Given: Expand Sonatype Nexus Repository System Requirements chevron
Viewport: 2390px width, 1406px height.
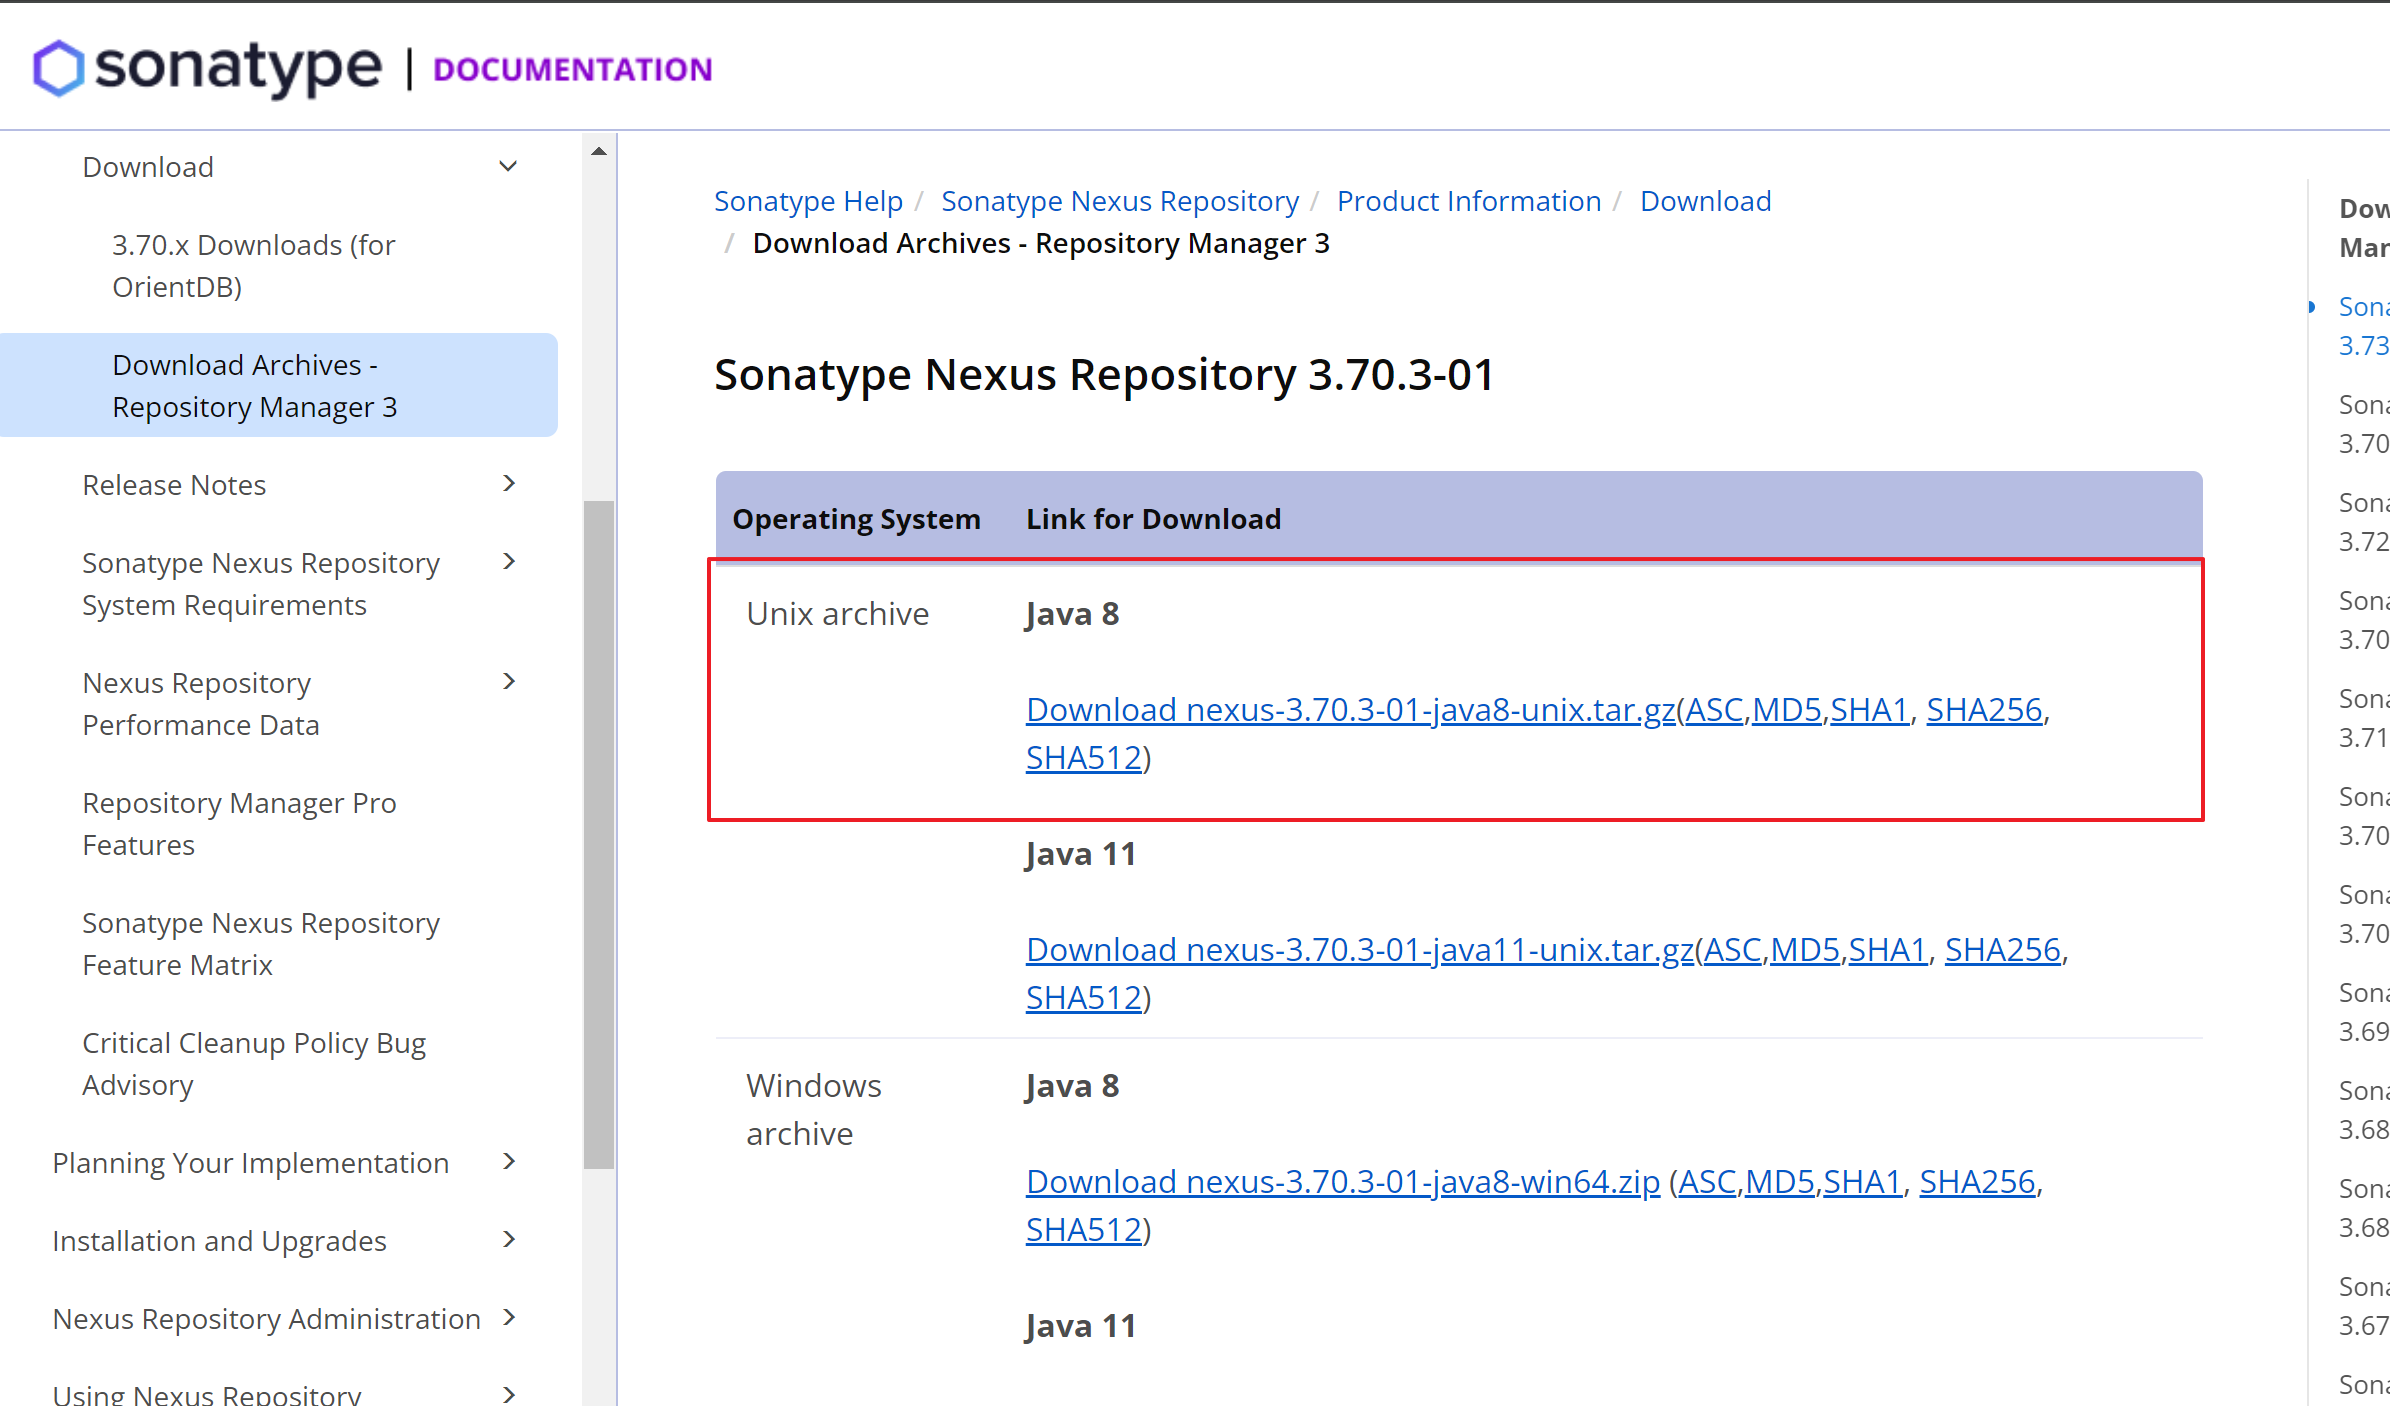Looking at the screenshot, I should point(509,562).
